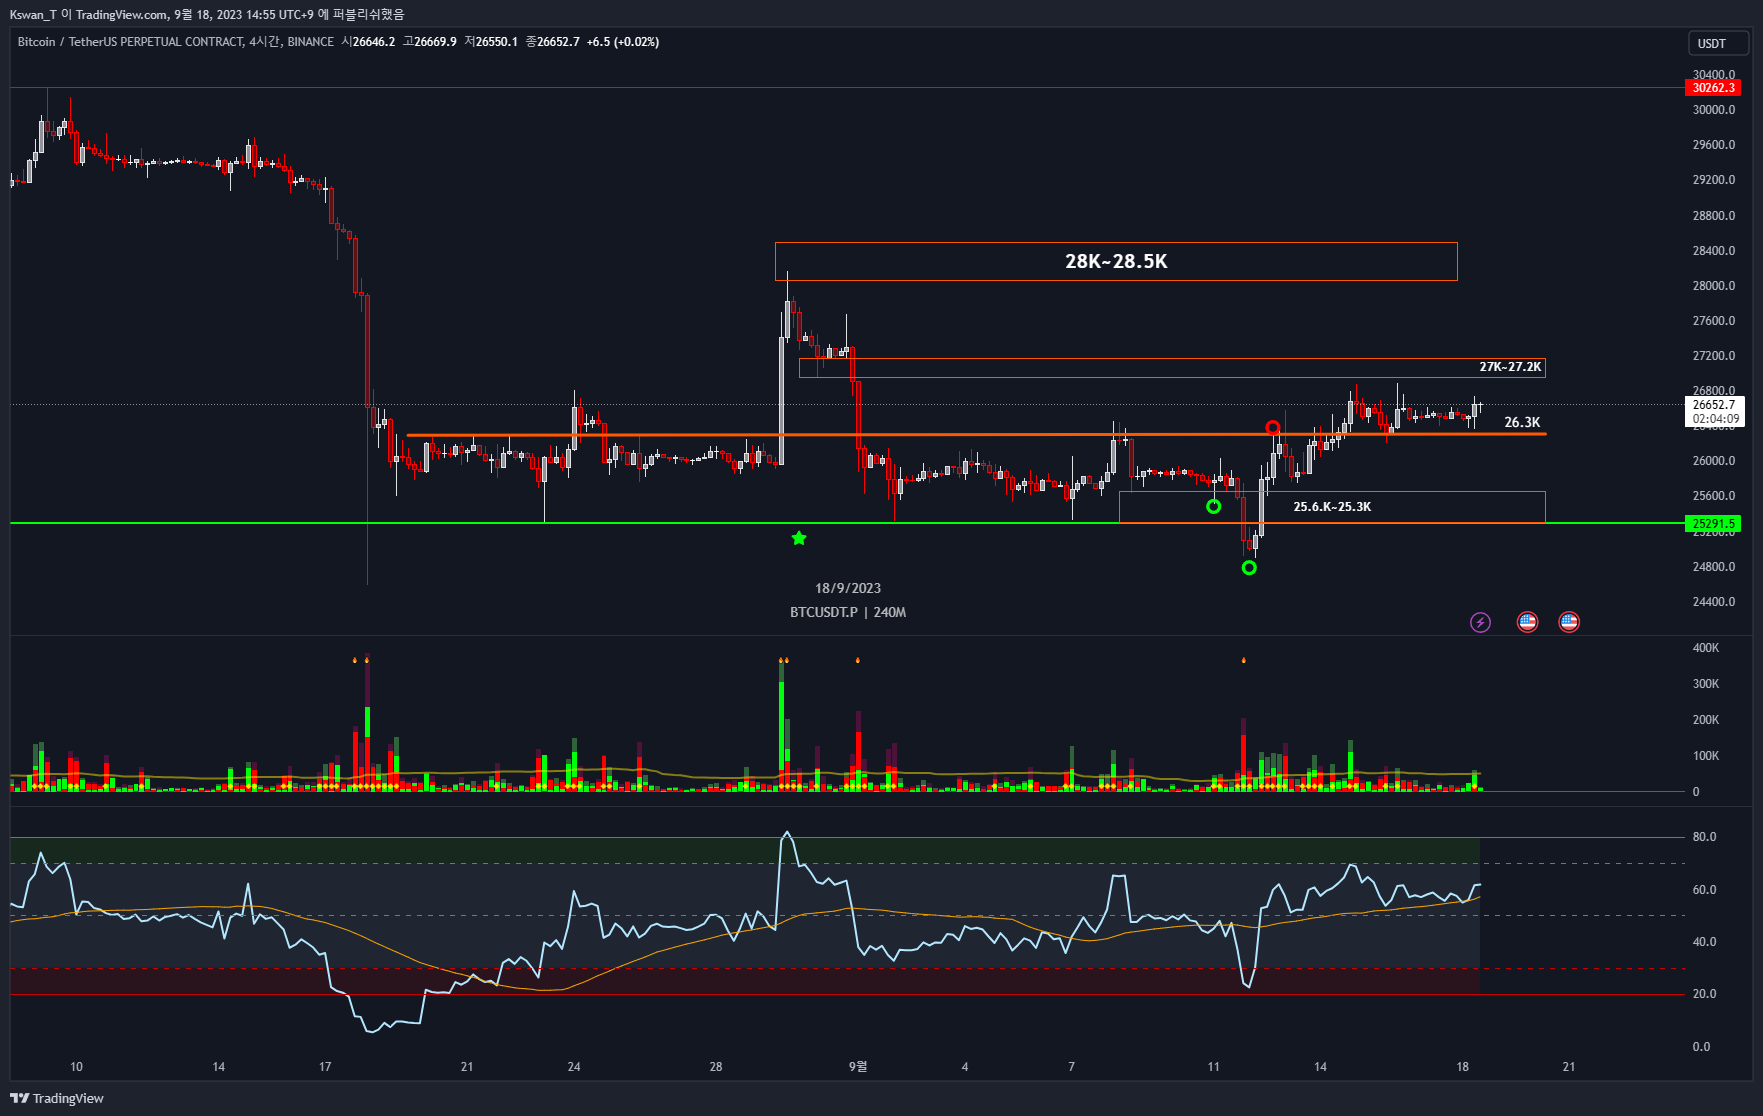Image resolution: width=1763 pixels, height=1116 pixels.
Task: Select the red circle marker near 26.3K line
Action: click(1272, 428)
